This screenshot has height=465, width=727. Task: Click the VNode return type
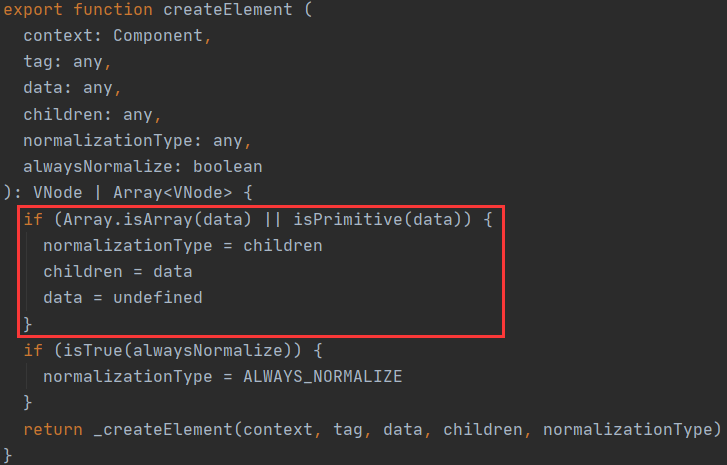coord(57,192)
